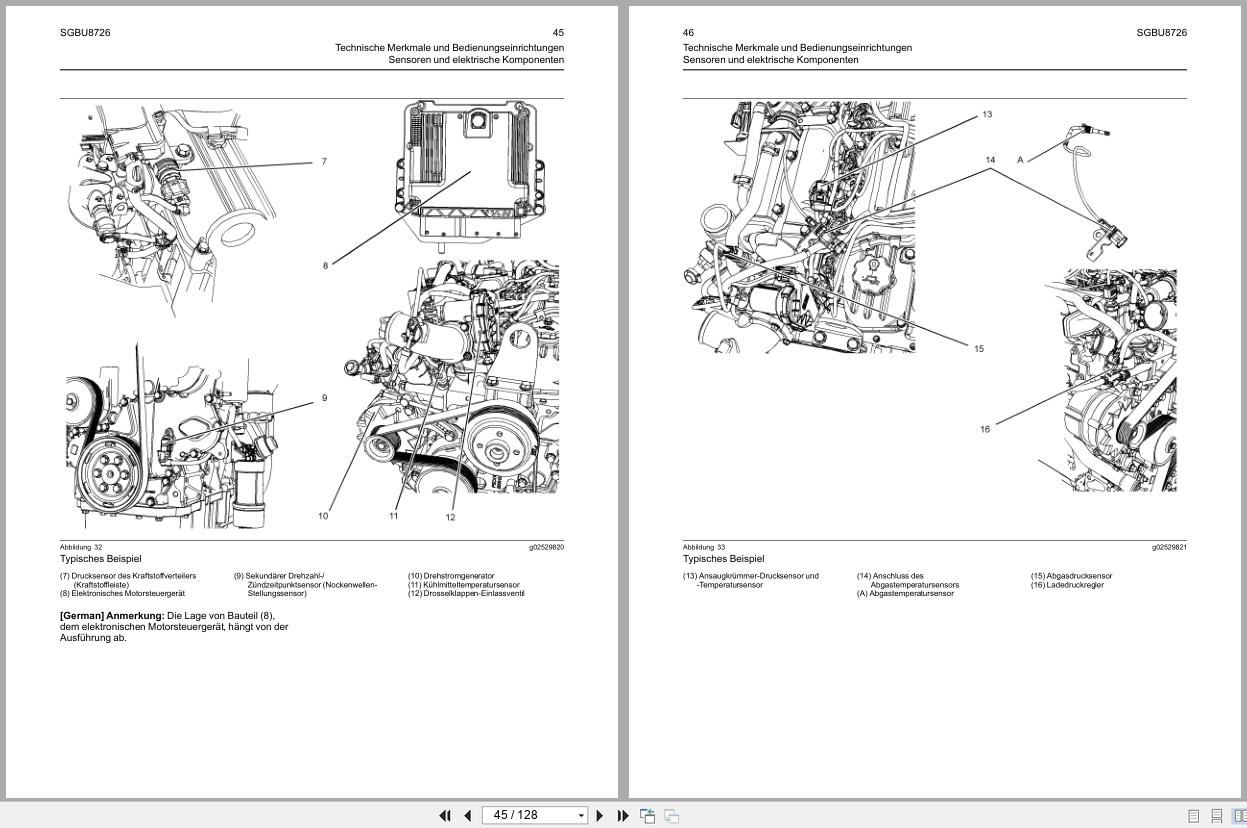Image resolution: width=1247 pixels, height=828 pixels.
Task: Go to the previous page
Action: pos(467,816)
